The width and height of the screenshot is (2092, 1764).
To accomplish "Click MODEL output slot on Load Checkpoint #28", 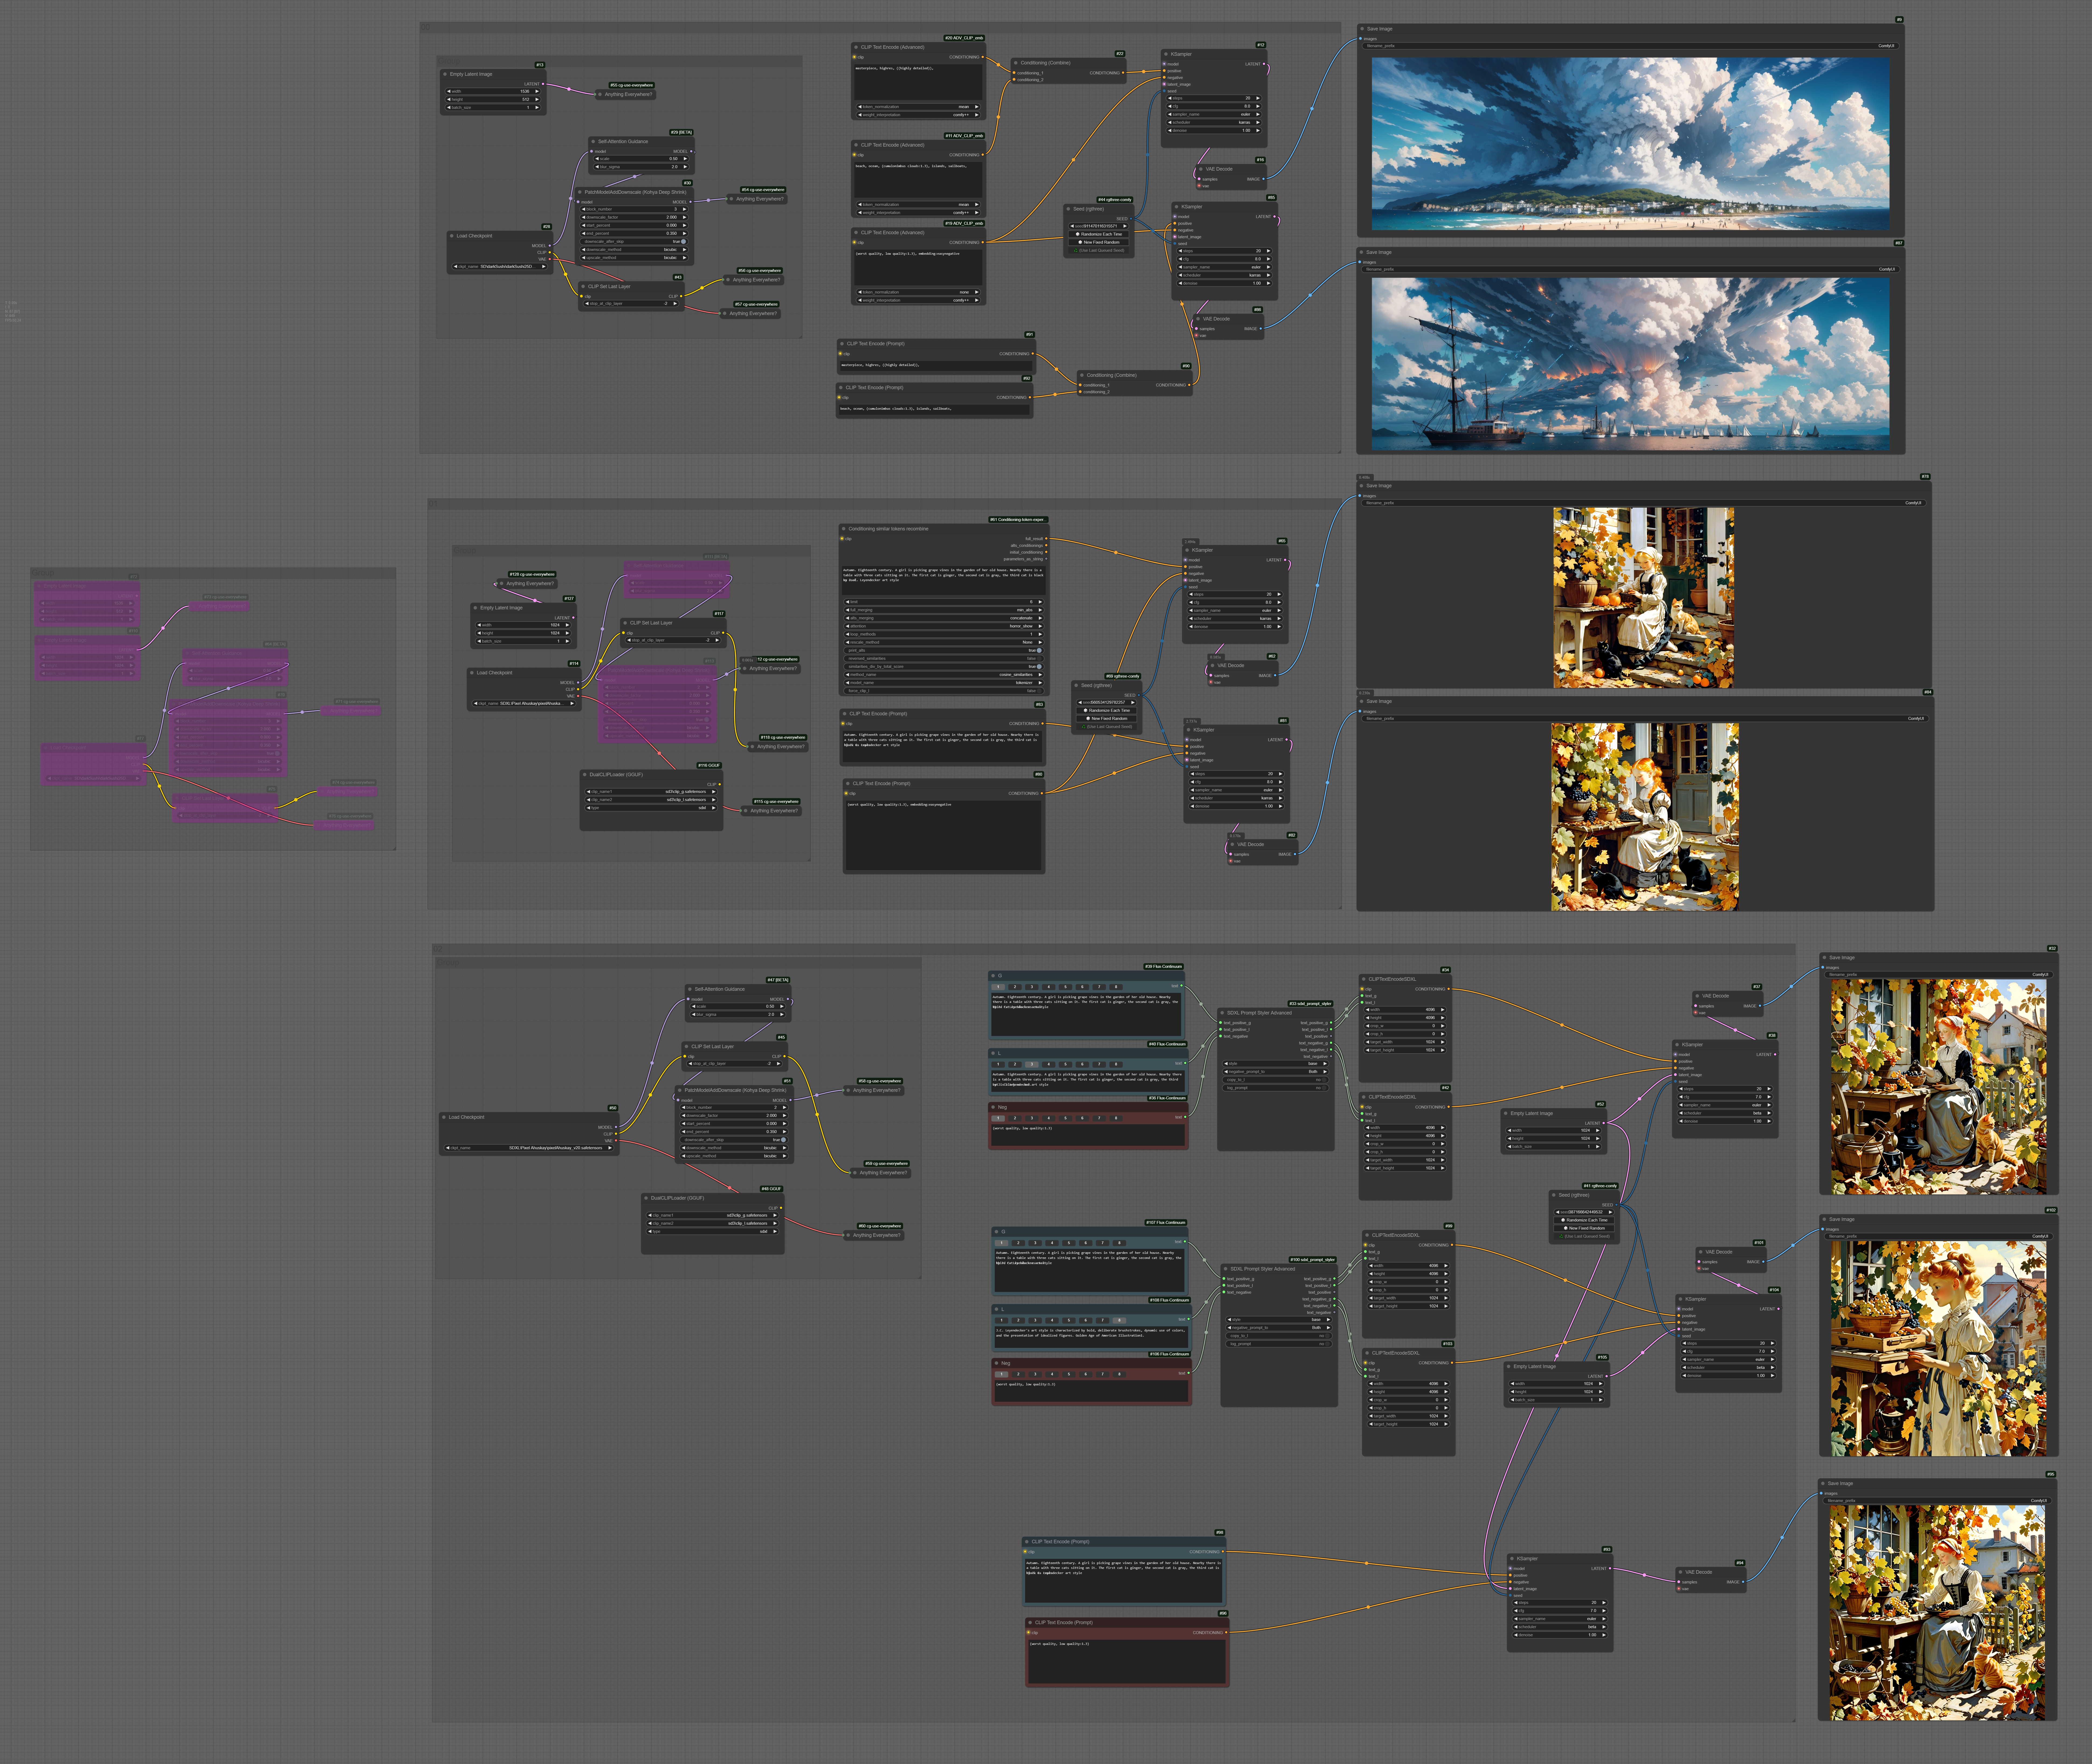I will 550,246.
